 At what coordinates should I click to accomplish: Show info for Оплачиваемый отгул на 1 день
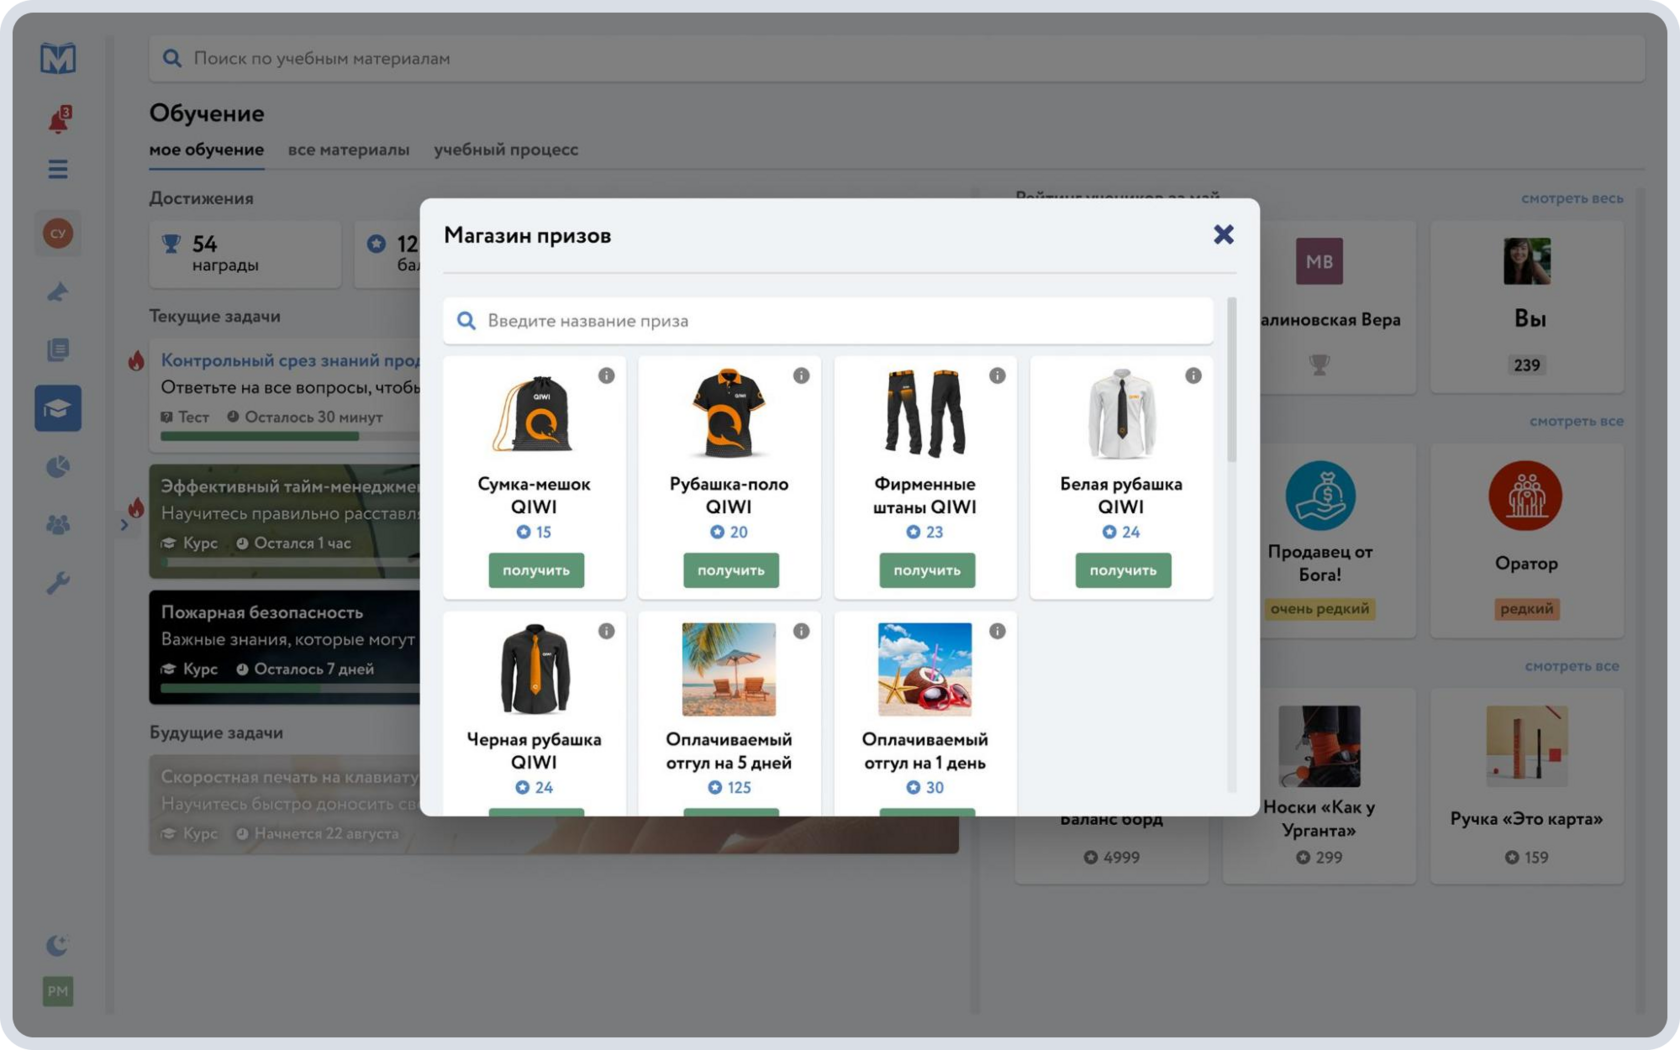coord(997,631)
